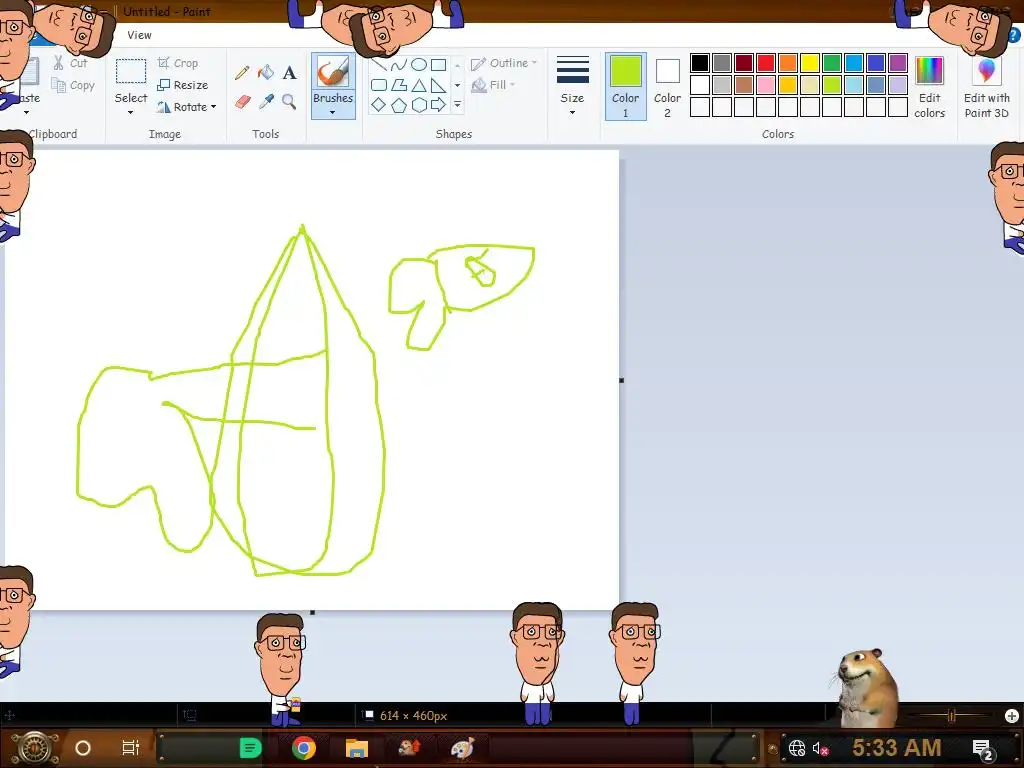
Task: Select the brown color swatch
Action: coord(744,85)
